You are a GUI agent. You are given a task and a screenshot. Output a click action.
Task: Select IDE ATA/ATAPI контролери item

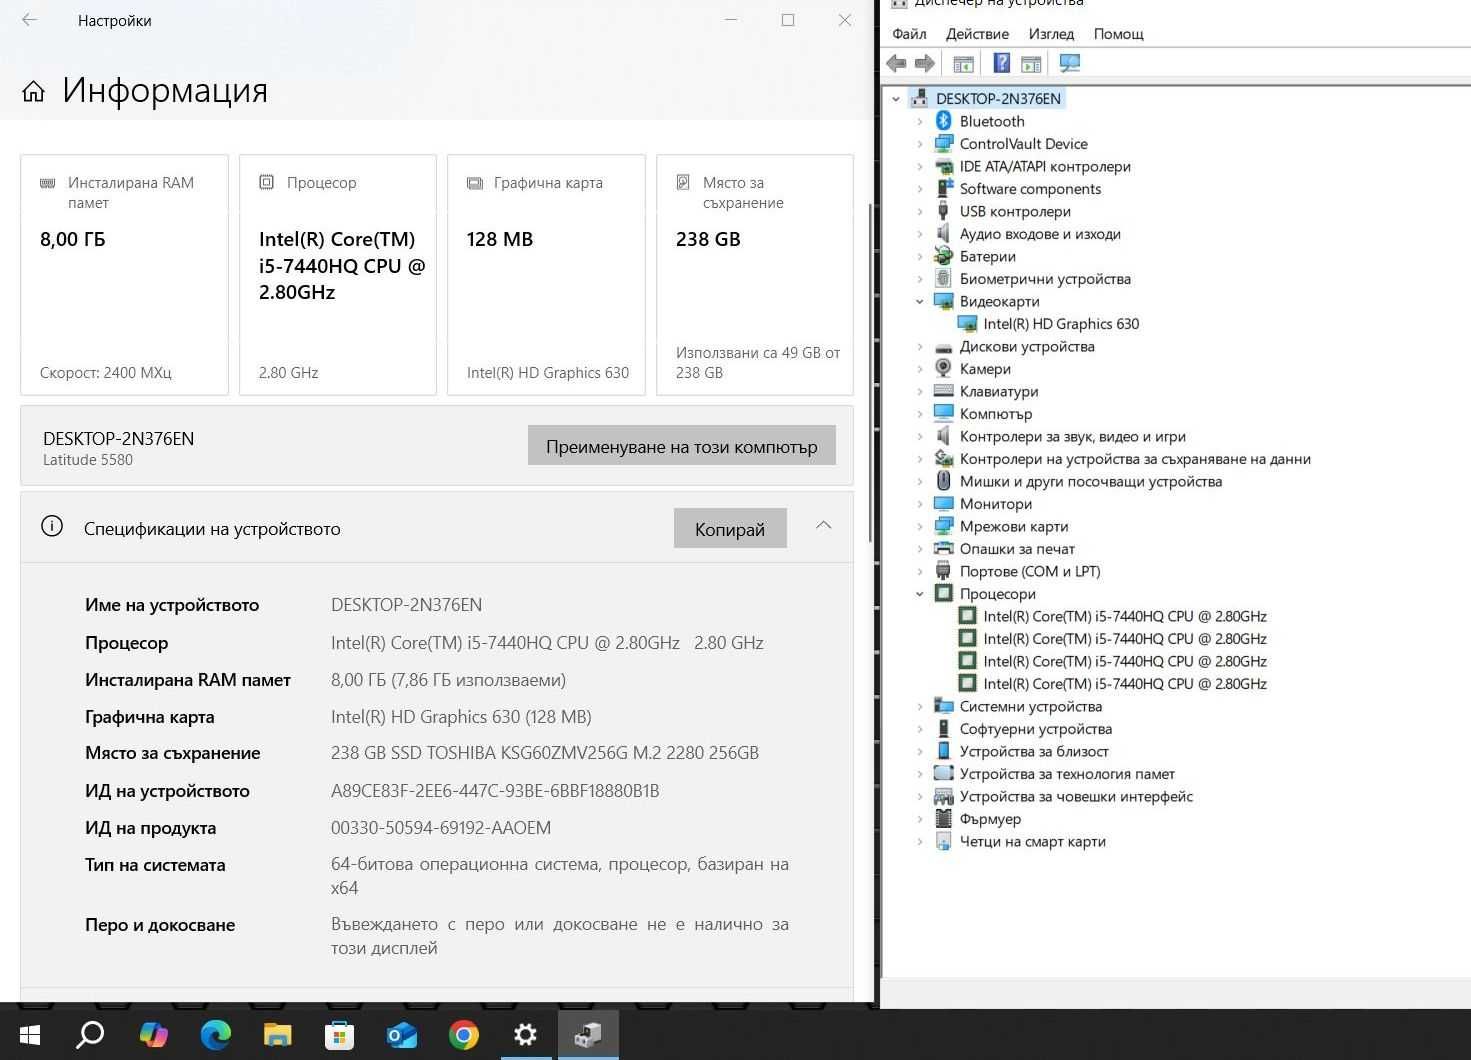coord(1045,166)
